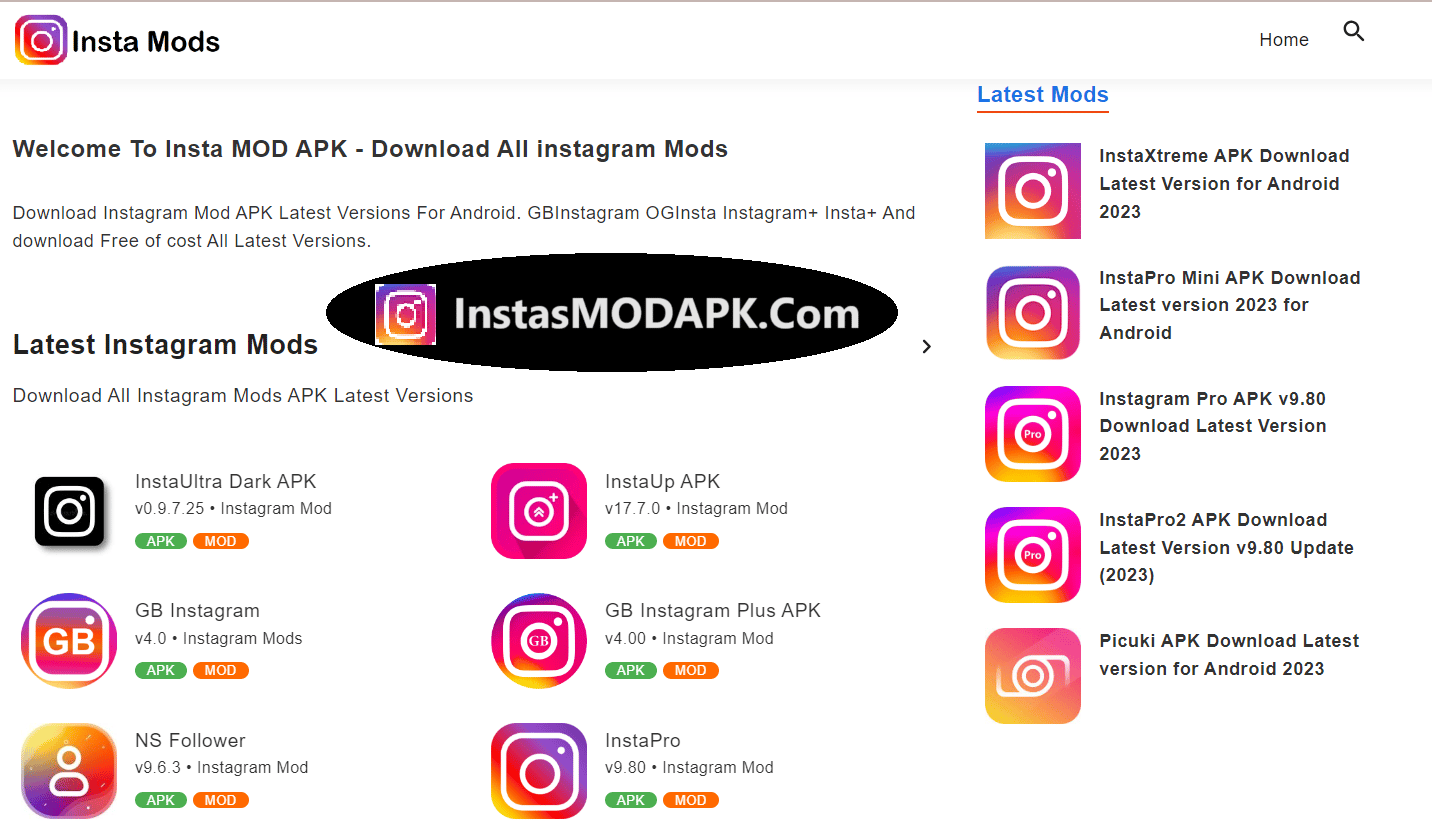The image size is (1432, 836).
Task: Click the InstaXtreme APK thumbnail
Action: point(1033,191)
